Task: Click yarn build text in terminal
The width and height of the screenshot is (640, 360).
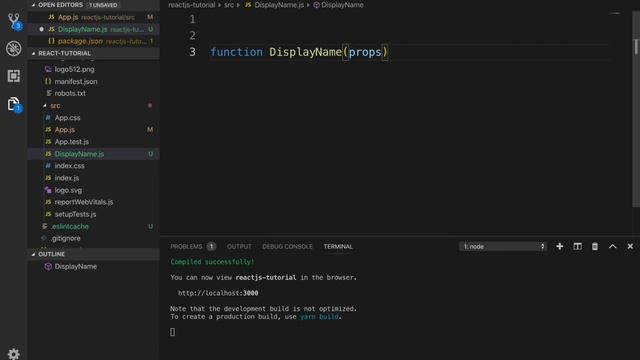Action: (319, 317)
